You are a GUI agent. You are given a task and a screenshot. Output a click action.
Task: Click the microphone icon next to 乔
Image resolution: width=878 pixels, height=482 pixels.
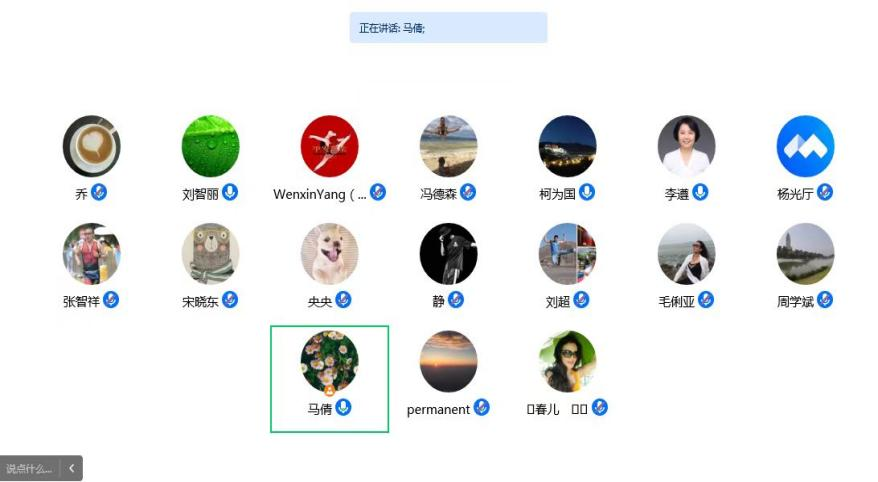click(99, 192)
